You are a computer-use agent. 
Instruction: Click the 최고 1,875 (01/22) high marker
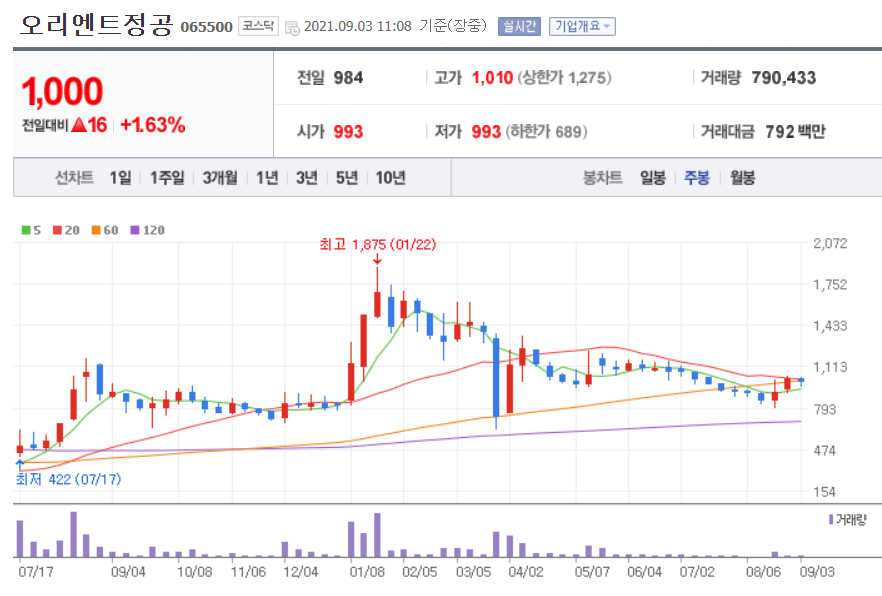coord(377,245)
